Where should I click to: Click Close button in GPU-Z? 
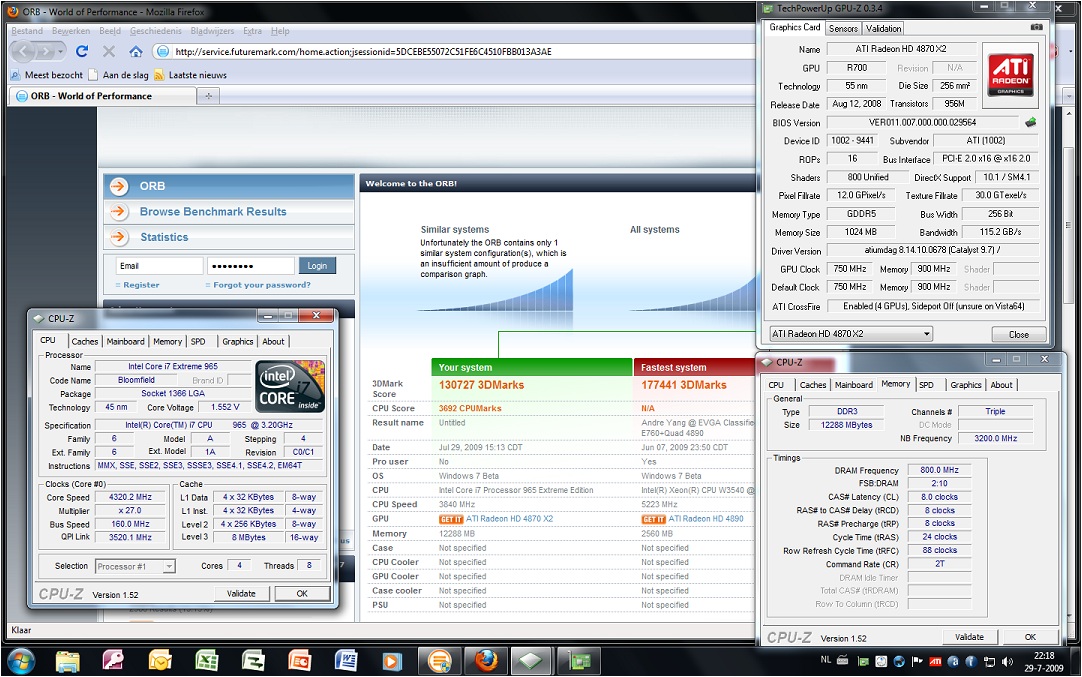[x=1019, y=334]
